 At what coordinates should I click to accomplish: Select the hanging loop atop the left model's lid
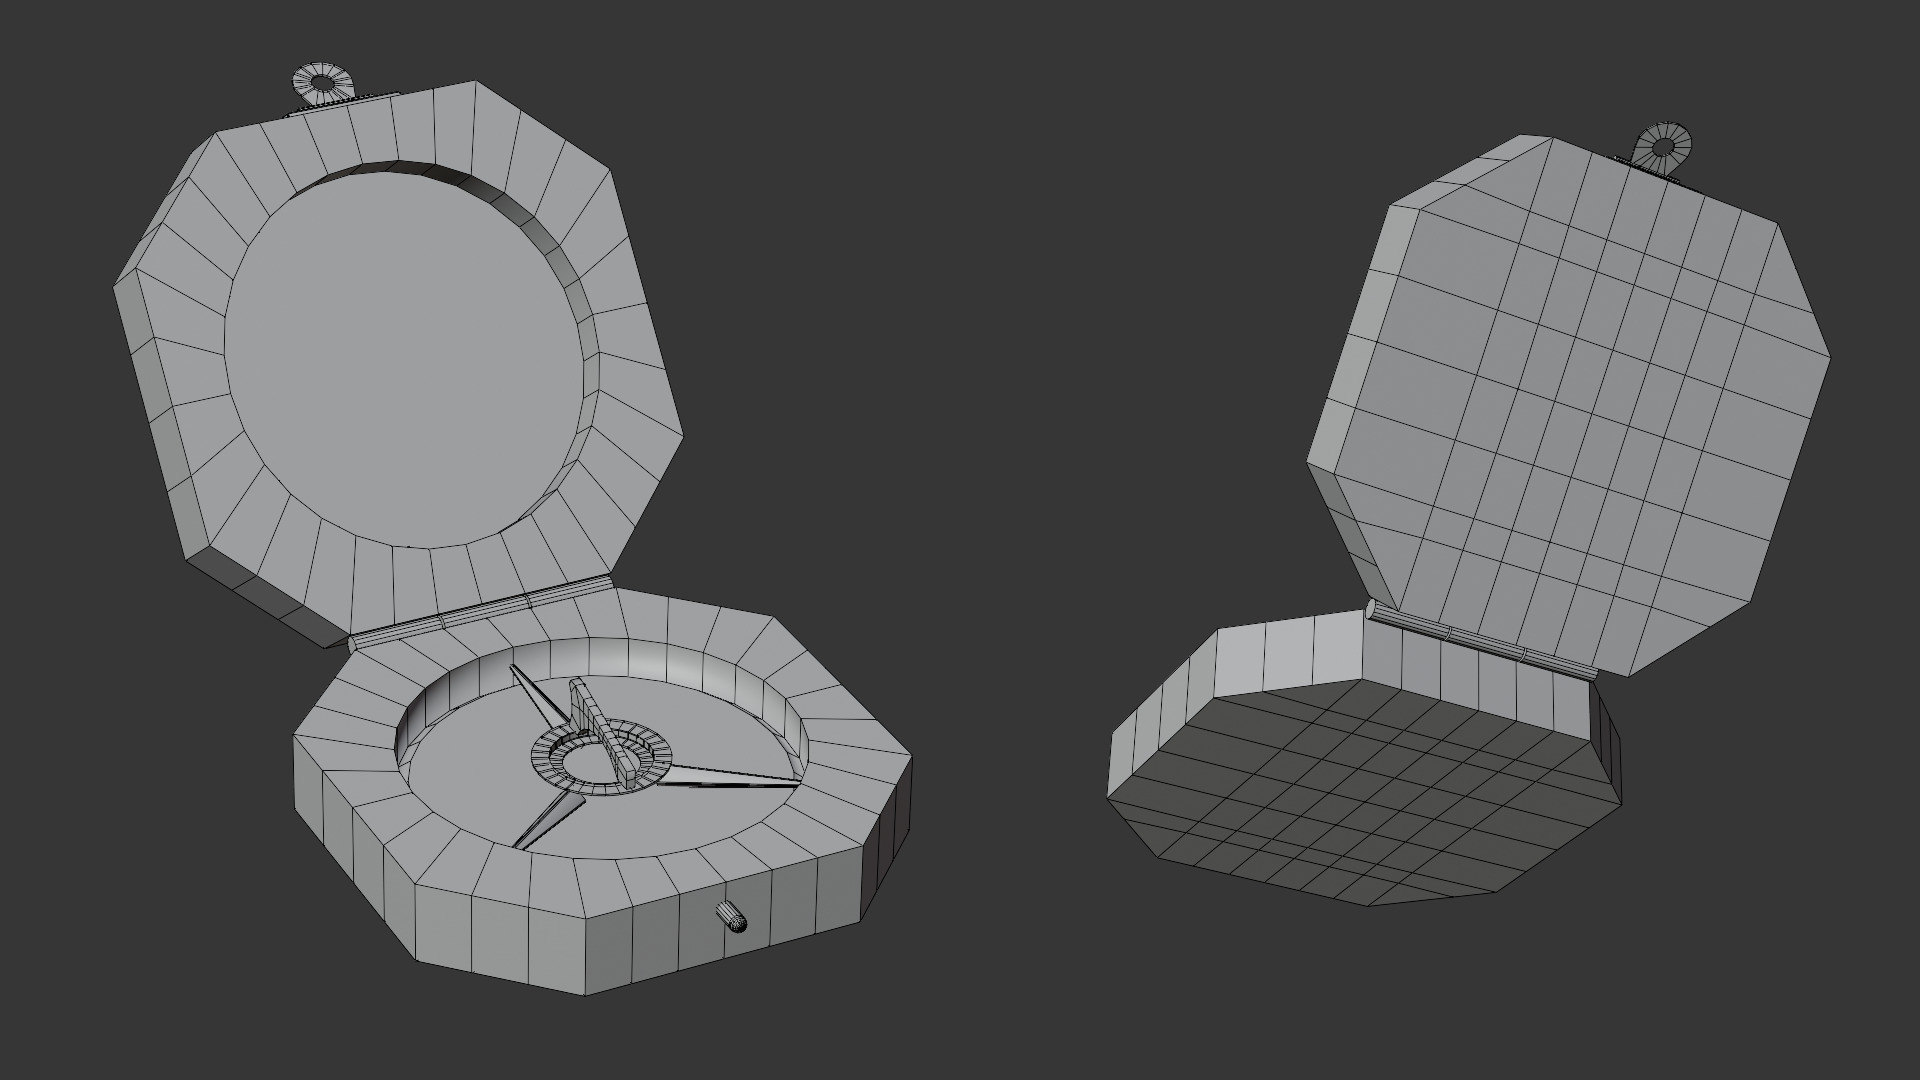[x=321, y=84]
